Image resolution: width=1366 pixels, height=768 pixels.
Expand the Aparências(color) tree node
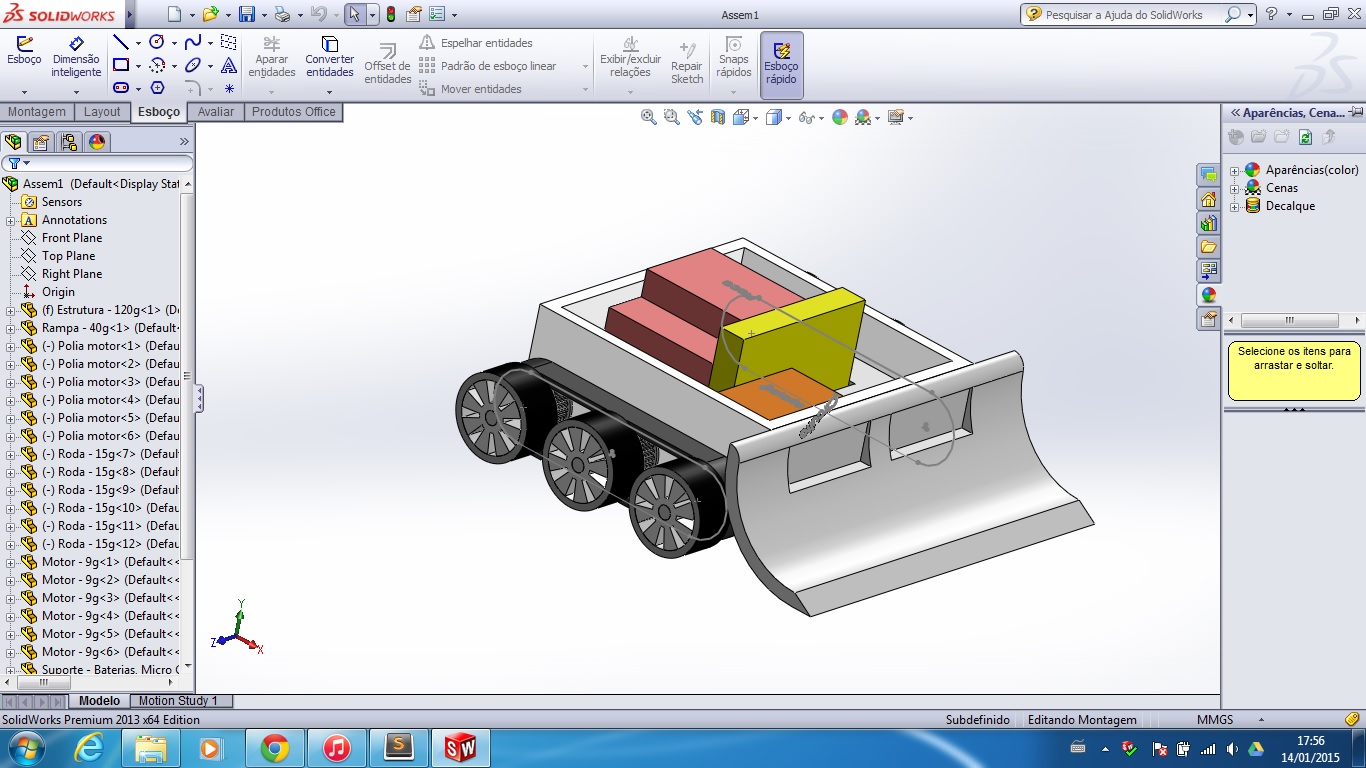pyautogui.click(x=1234, y=171)
